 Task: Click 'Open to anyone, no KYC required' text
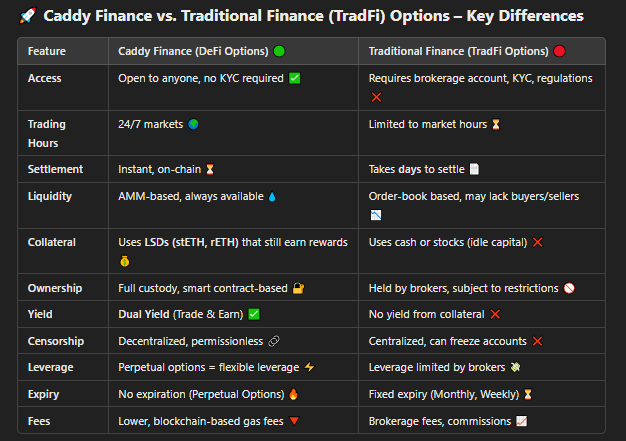(201, 78)
